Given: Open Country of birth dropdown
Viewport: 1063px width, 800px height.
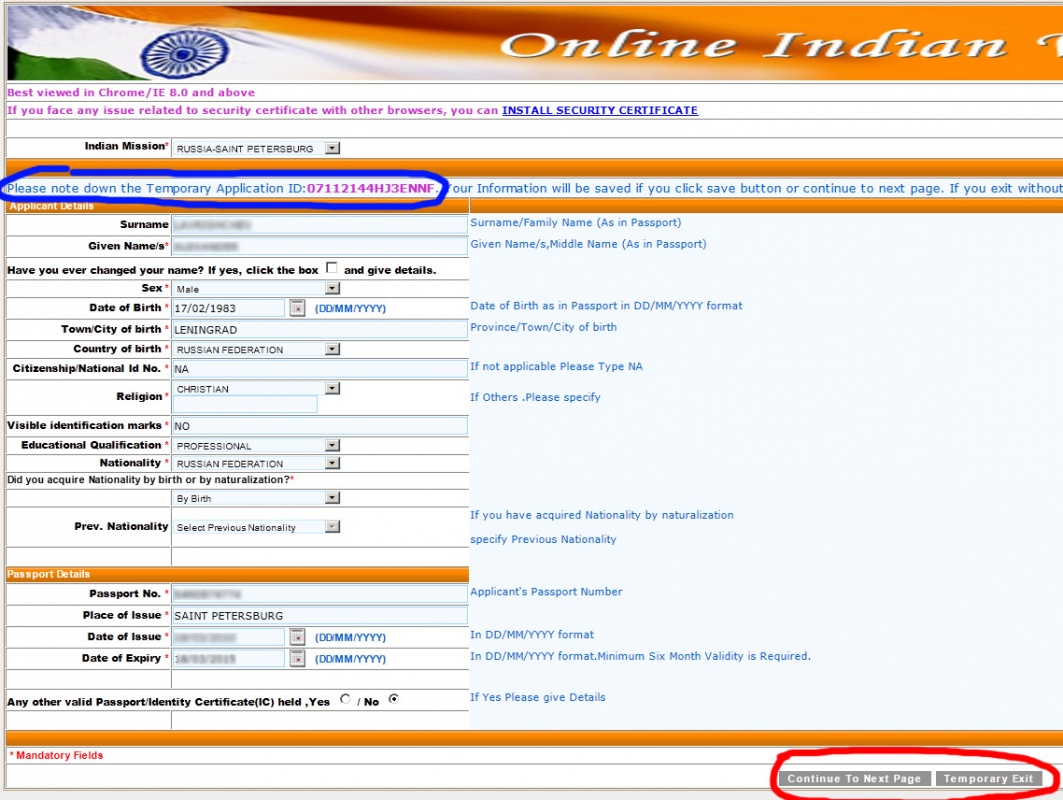Looking at the screenshot, I should pyautogui.click(x=332, y=350).
